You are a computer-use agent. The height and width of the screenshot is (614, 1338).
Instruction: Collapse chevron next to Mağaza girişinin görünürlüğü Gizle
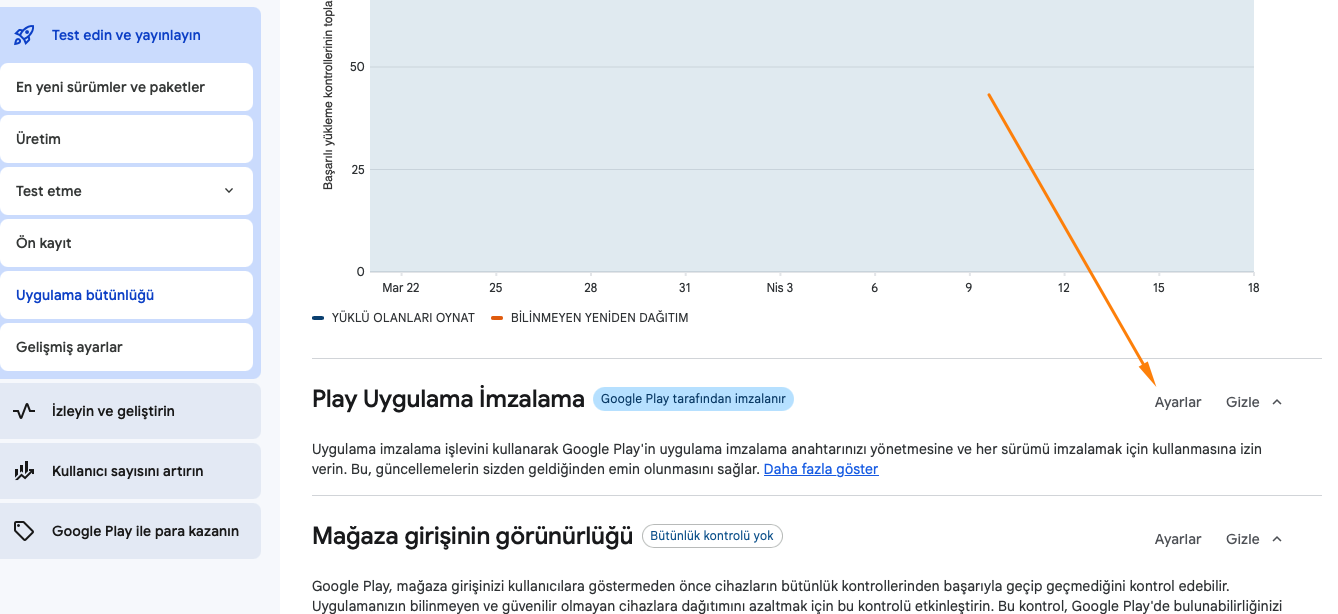pyautogui.click(x=1277, y=539)
